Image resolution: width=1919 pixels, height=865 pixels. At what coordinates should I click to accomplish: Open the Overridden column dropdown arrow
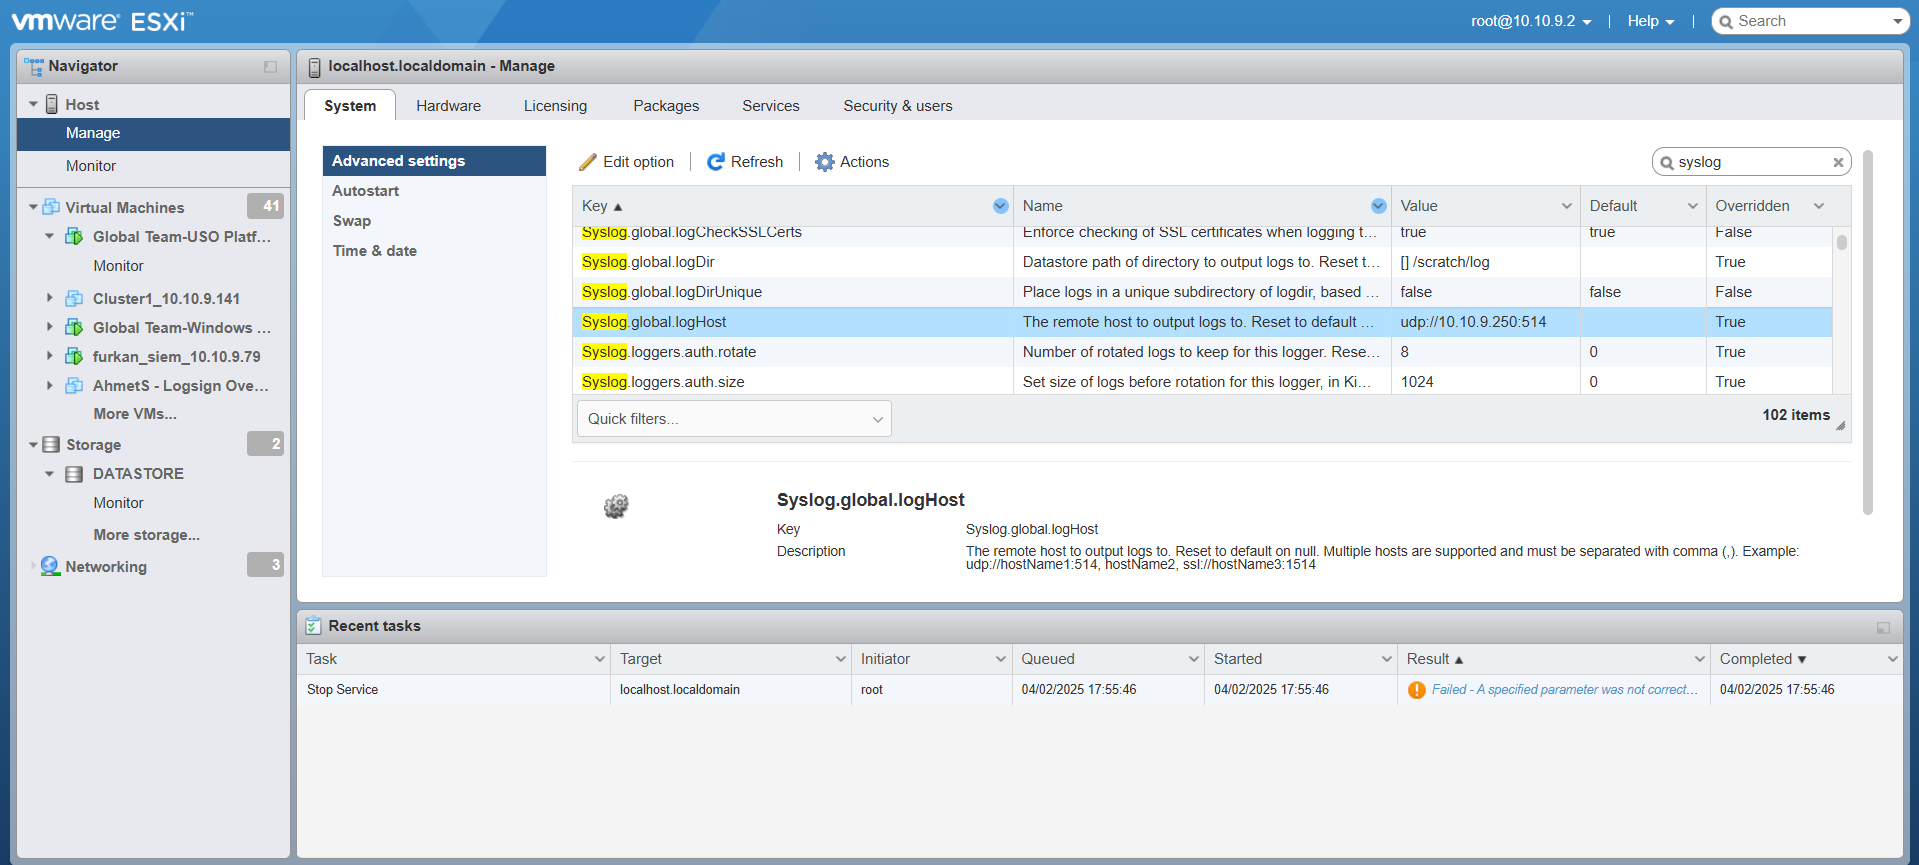pos(1819,206)
